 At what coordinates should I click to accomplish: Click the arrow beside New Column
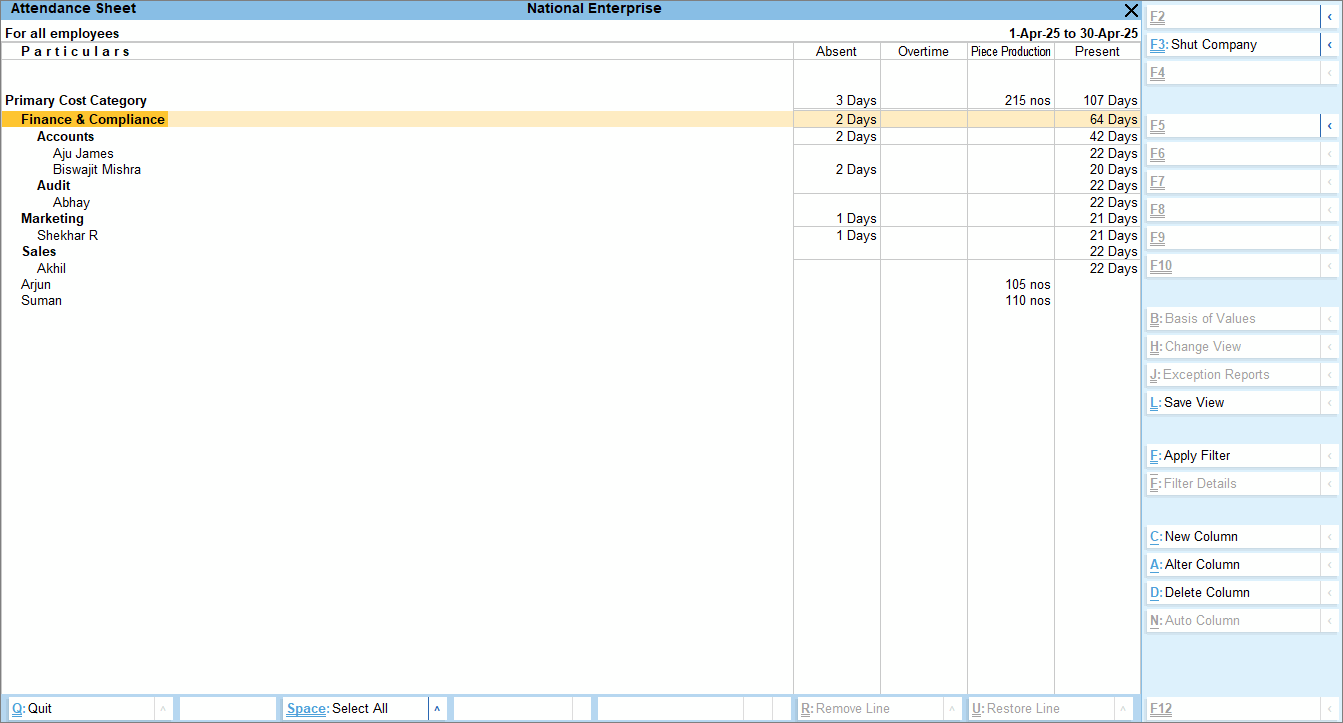click(1330, 537)
